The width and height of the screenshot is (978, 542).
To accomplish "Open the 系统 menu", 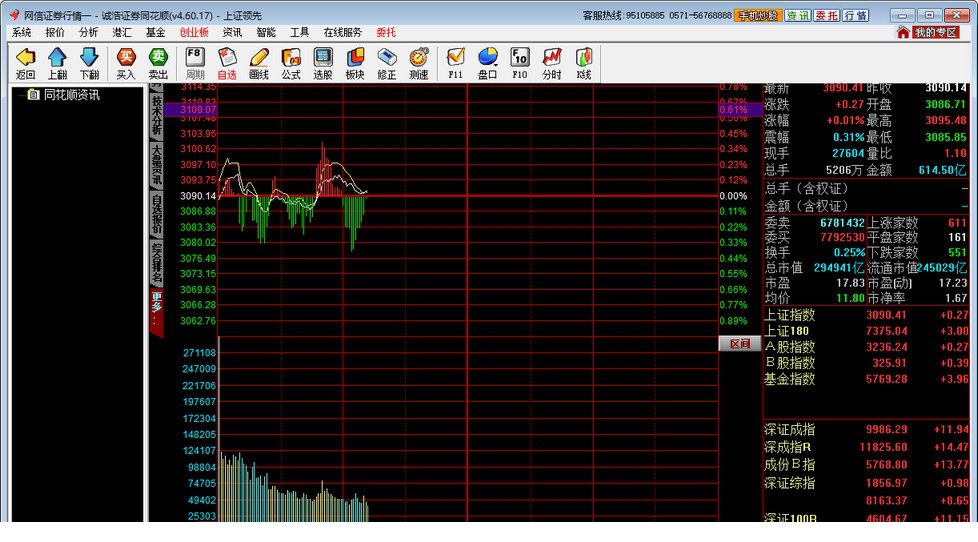I will tap(22, 32).
